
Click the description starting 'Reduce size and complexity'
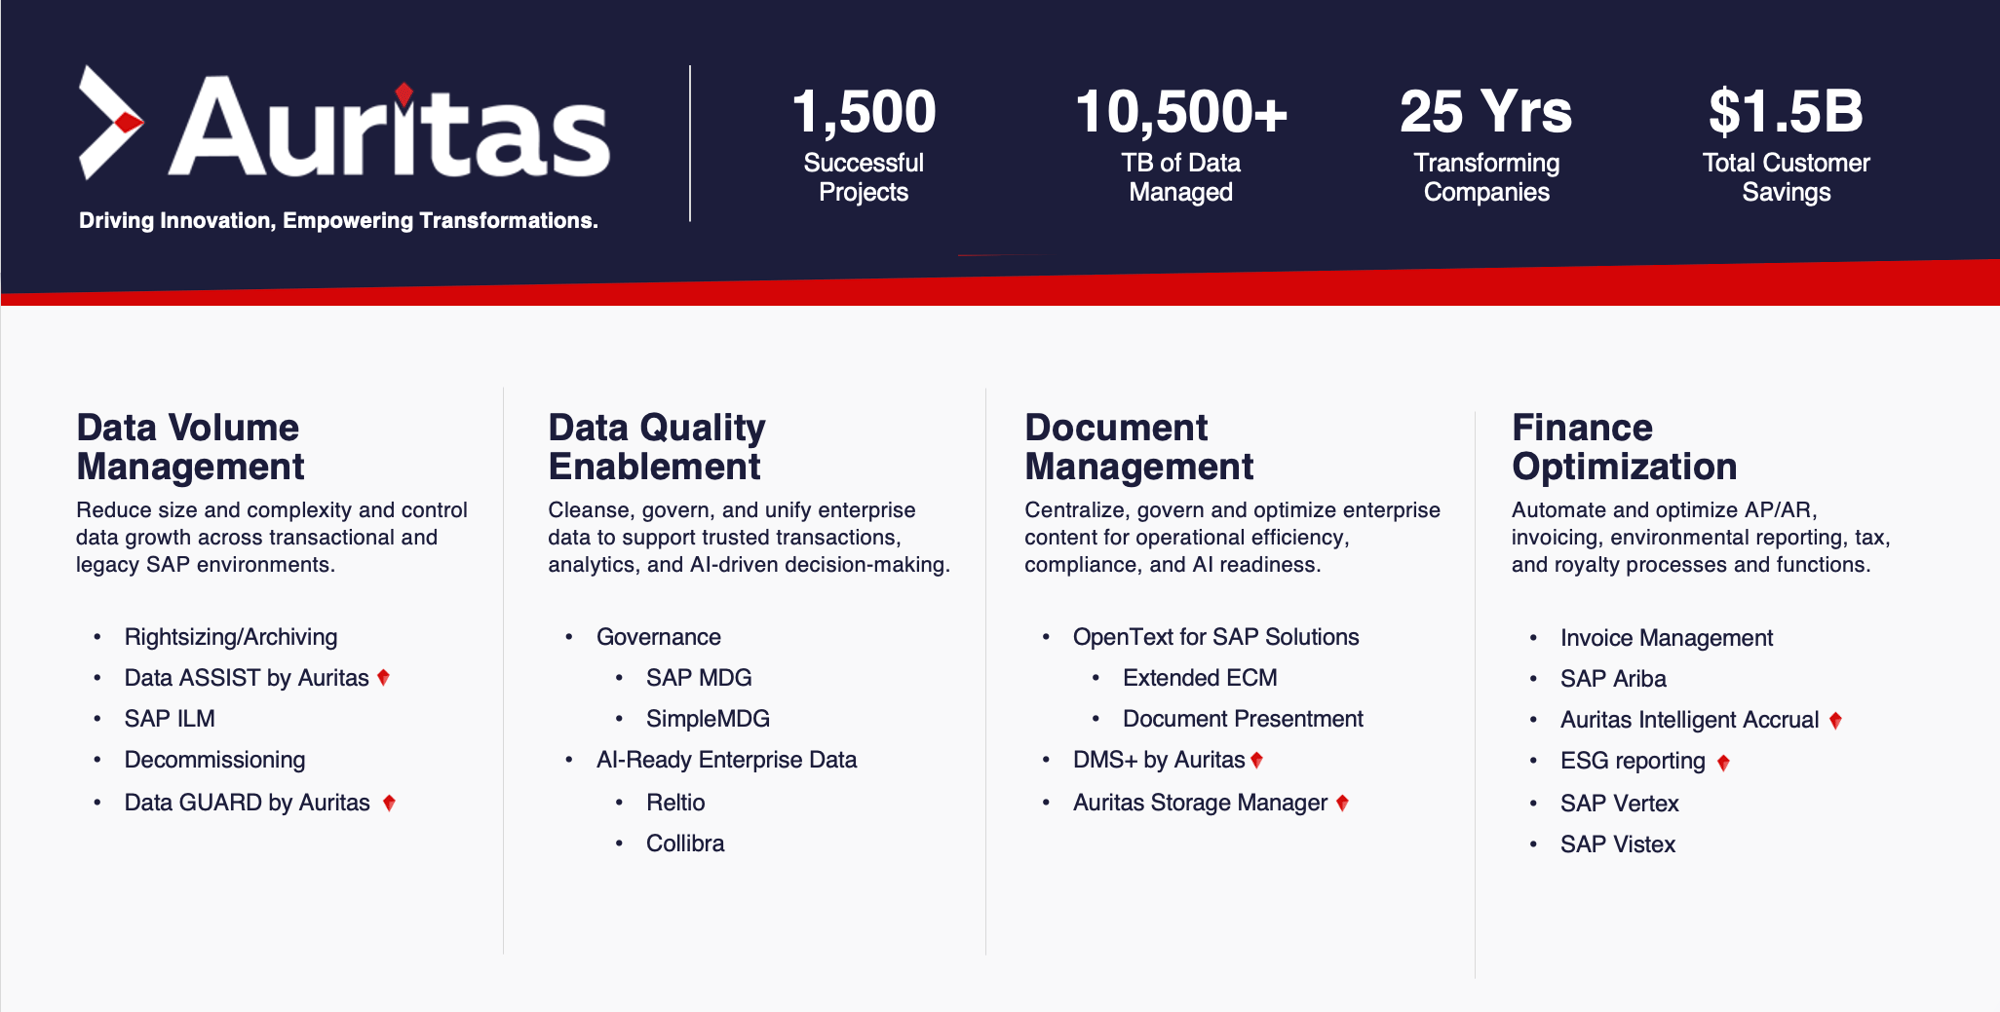(x=272, y=537)
